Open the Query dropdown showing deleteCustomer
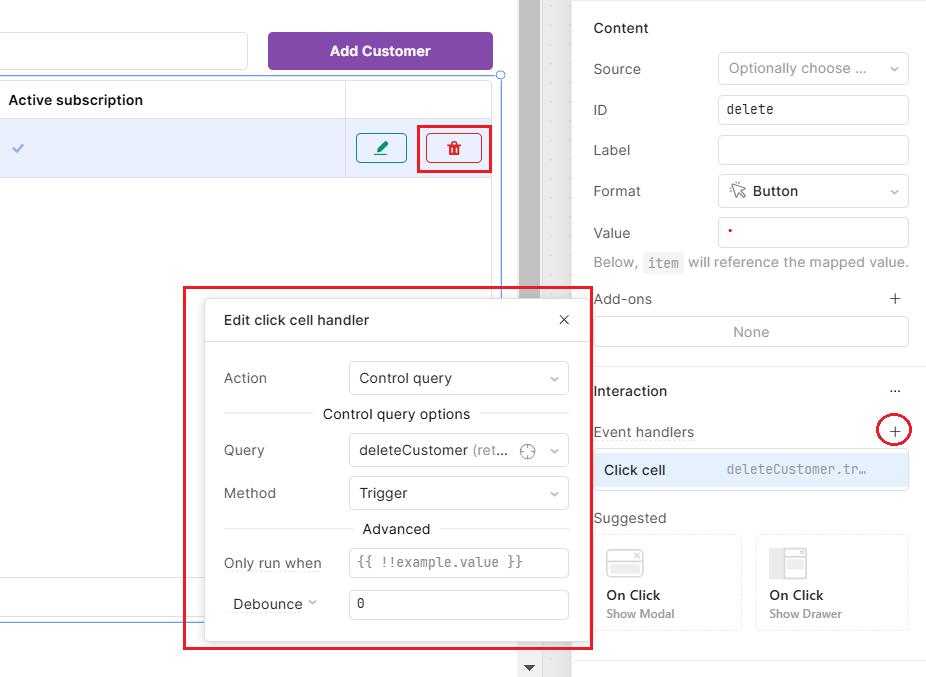This screenshot has width=926, height=677. pyautogui.click(x=459, y=450)
